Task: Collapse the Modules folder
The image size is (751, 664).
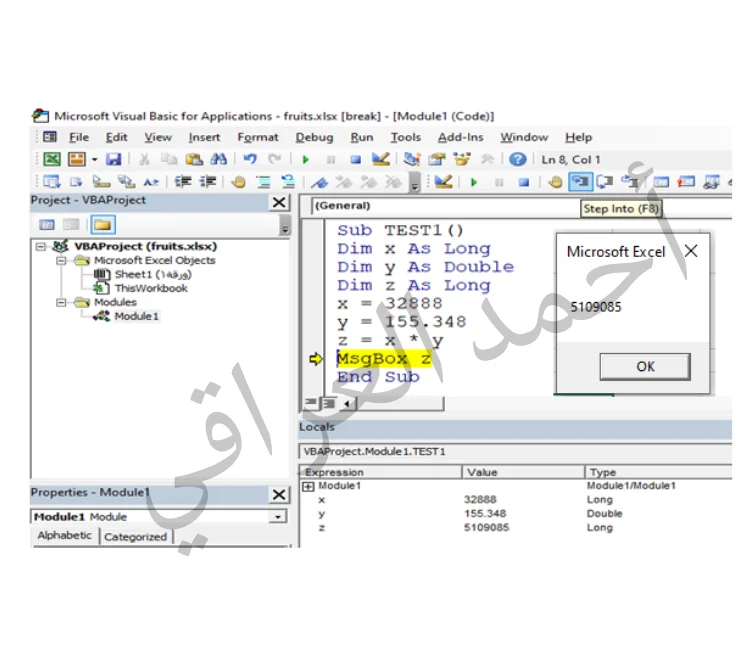Action: [61, 303]
